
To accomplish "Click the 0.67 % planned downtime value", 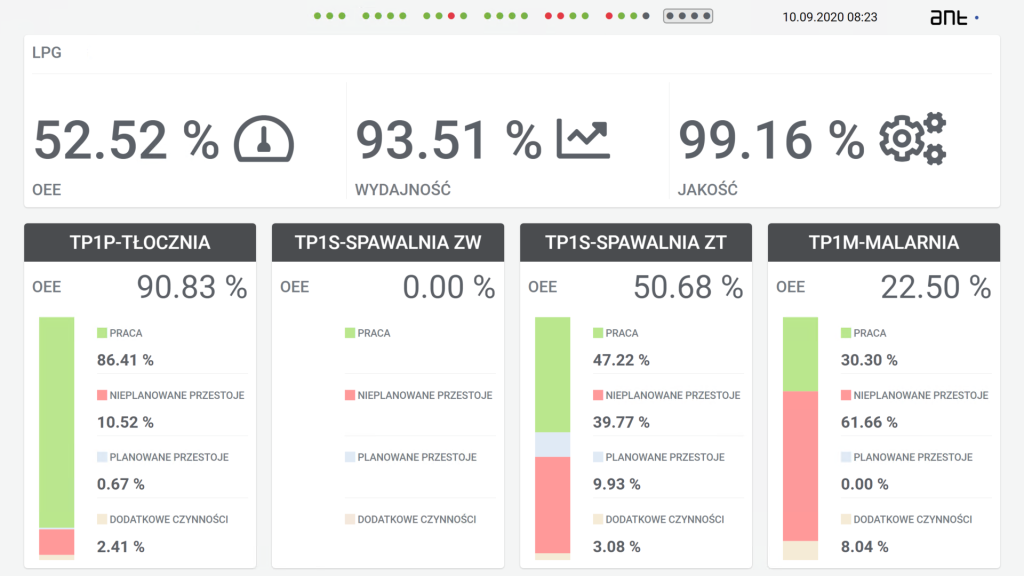I will (121, 484).
